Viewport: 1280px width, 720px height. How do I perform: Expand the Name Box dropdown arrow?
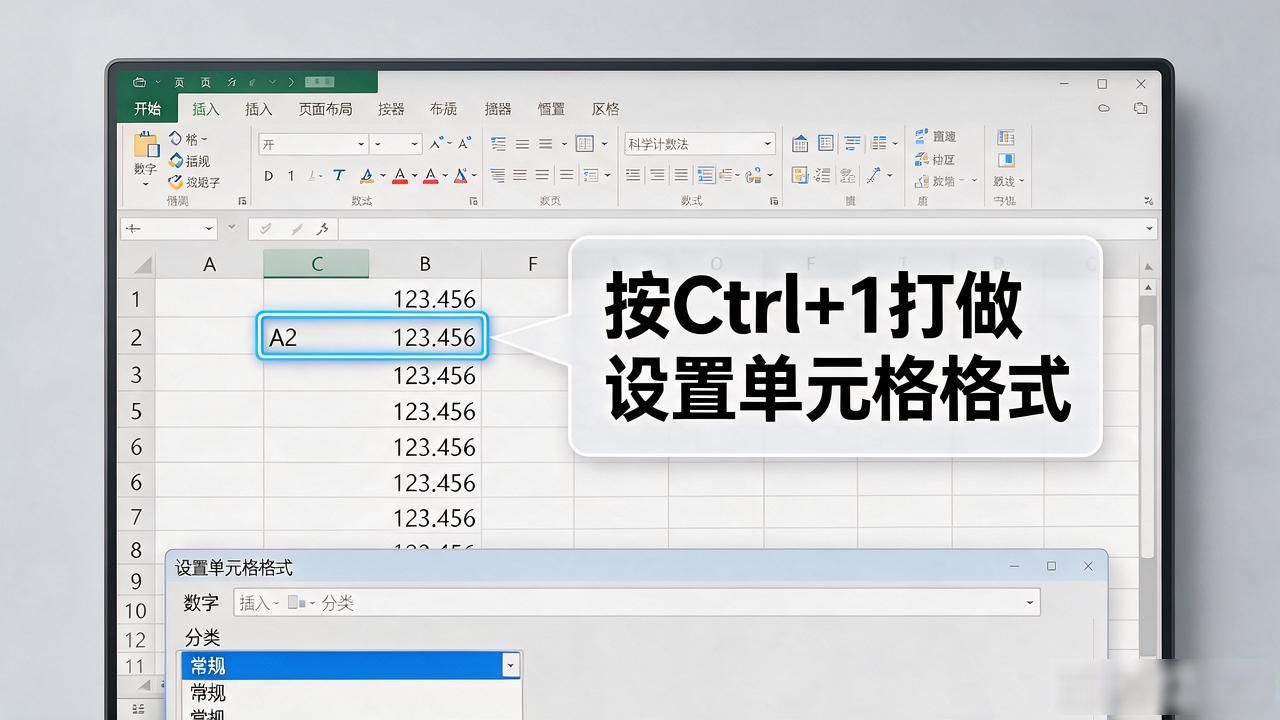209,229
